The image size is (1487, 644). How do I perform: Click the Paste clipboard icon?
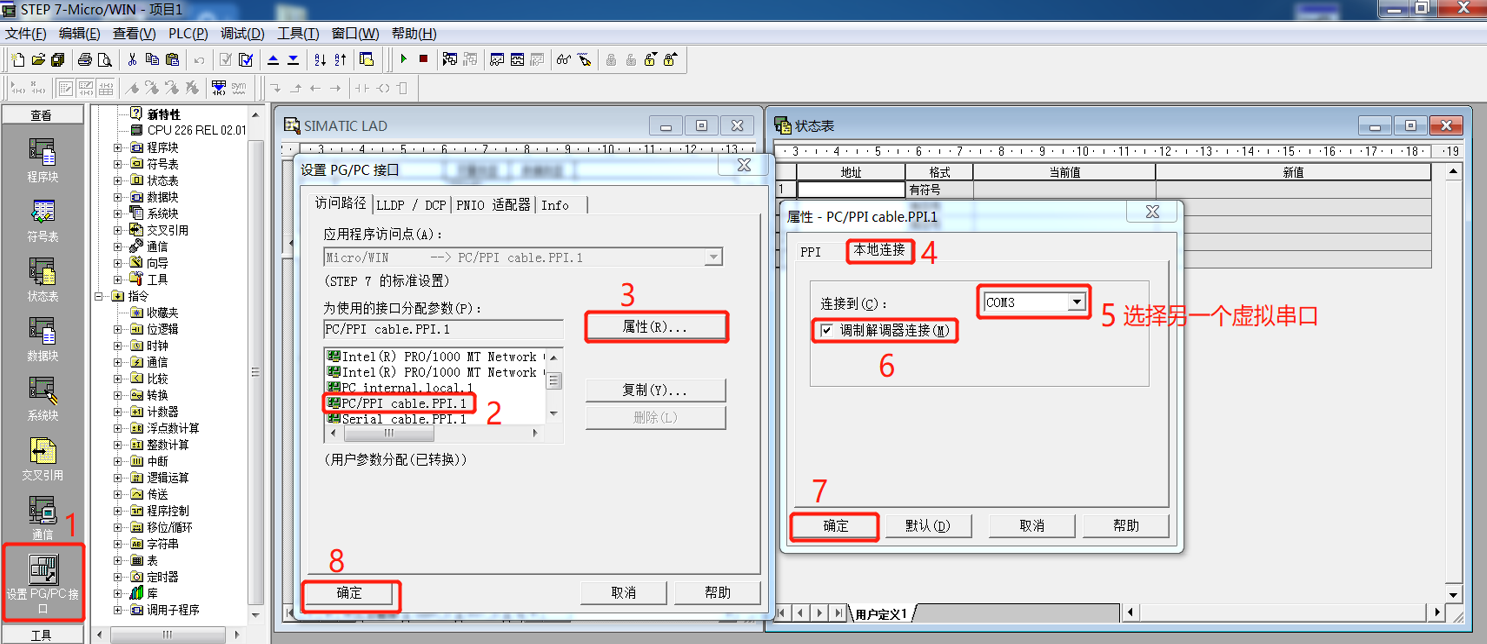point(171,60)
